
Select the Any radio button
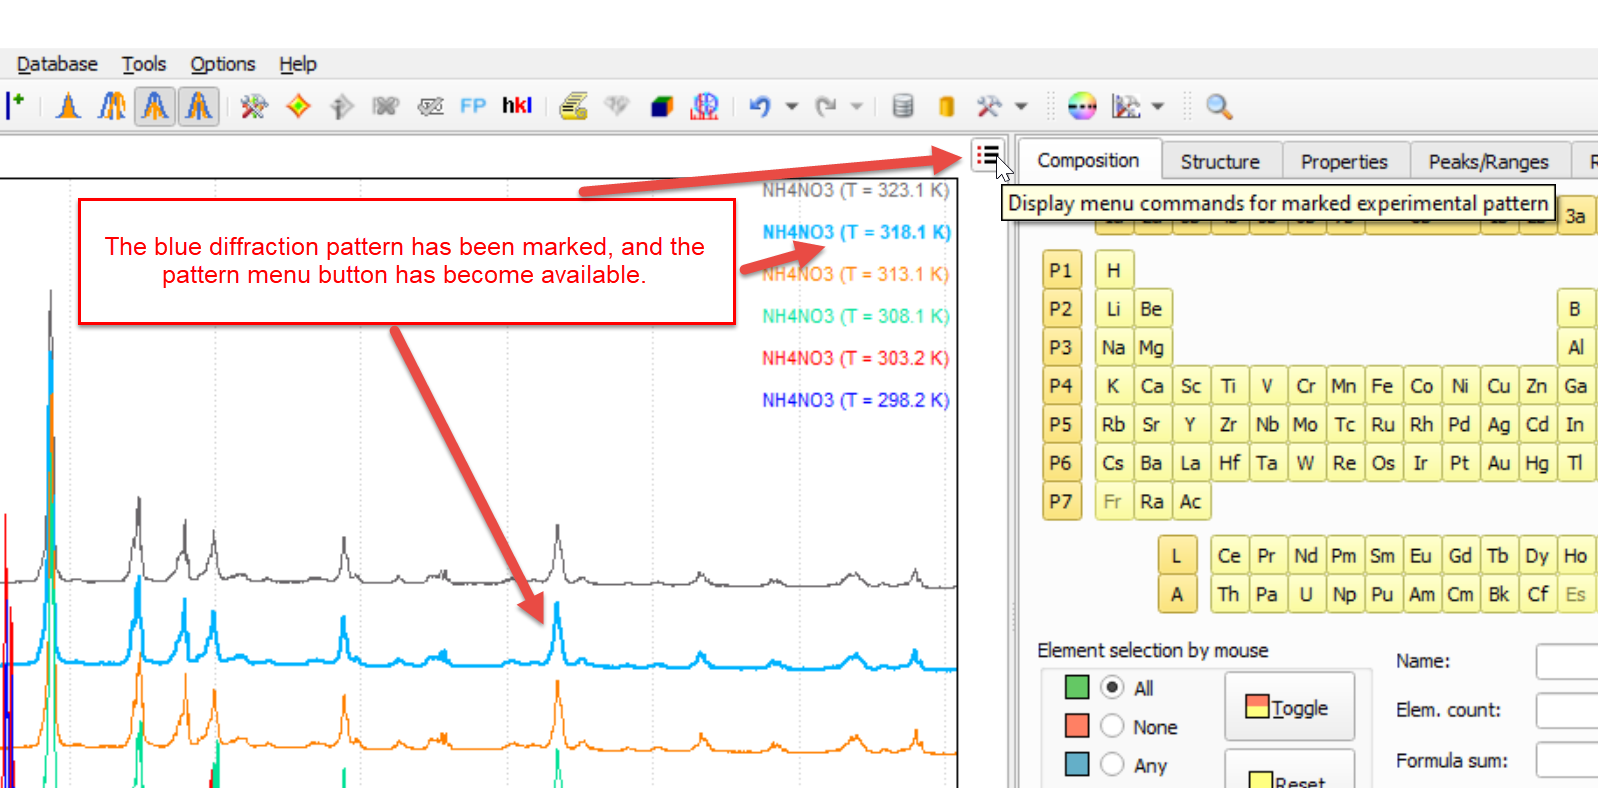1112,765
